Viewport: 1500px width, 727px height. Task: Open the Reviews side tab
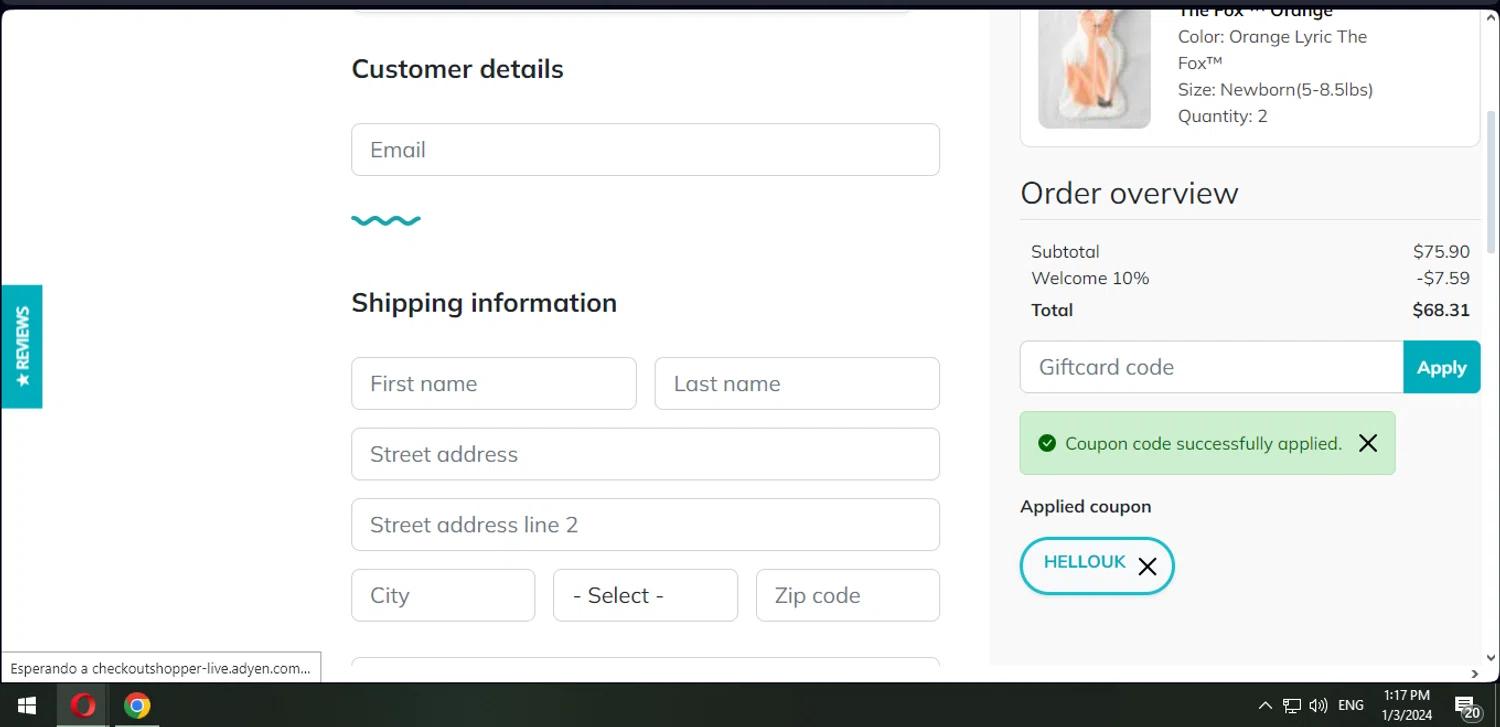pos(22,346)
